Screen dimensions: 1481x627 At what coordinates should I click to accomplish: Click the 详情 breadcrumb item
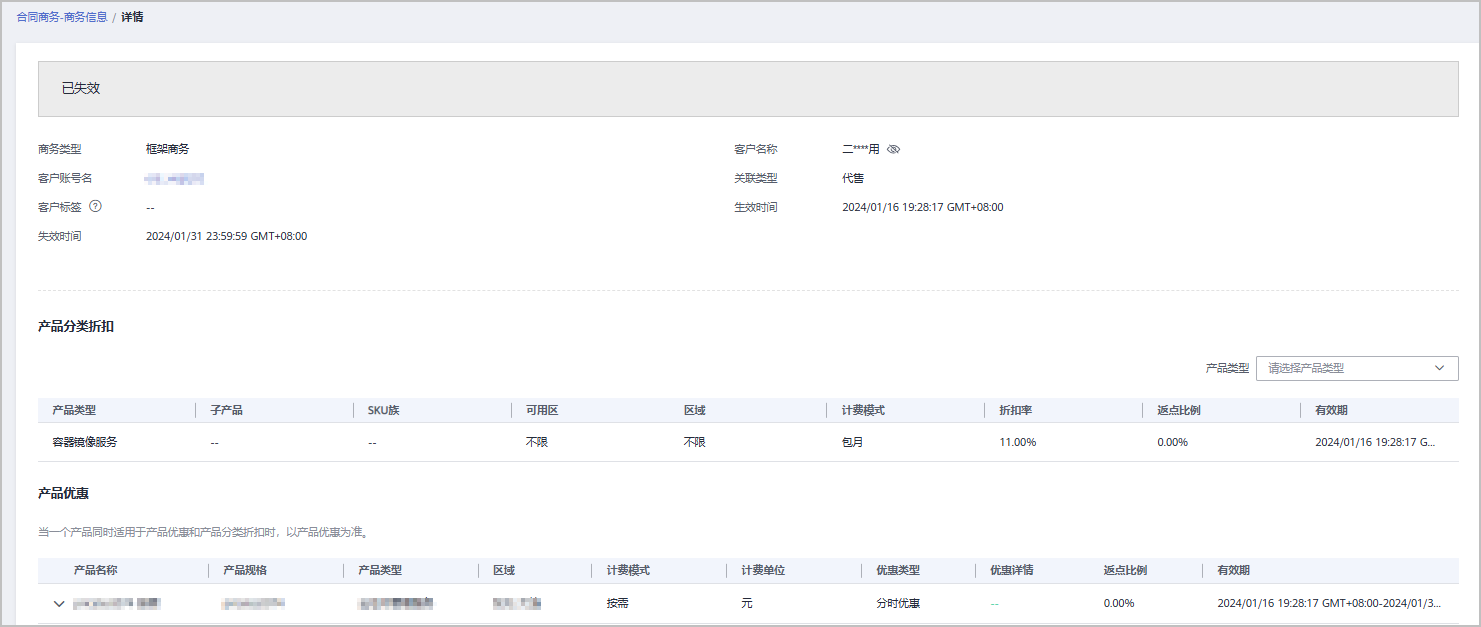(132, 17)
